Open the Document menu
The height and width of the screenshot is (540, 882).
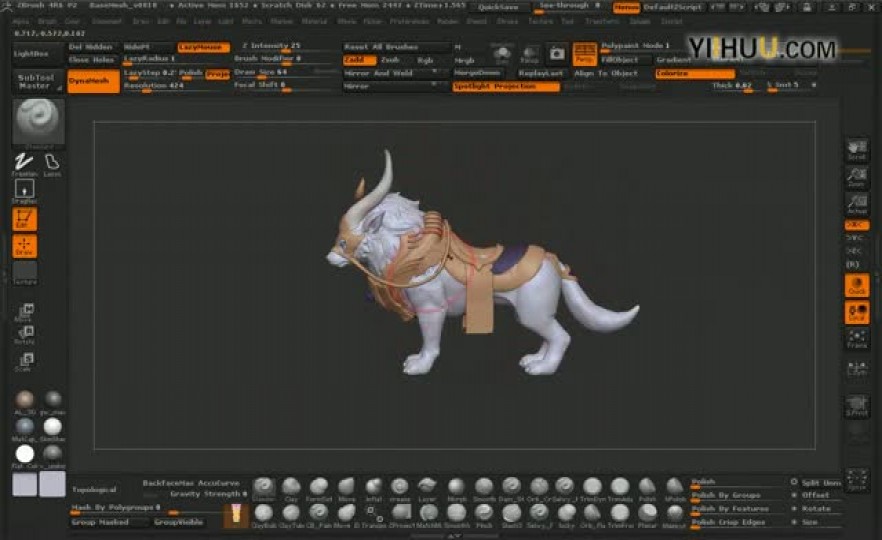(x=106, y=21)
